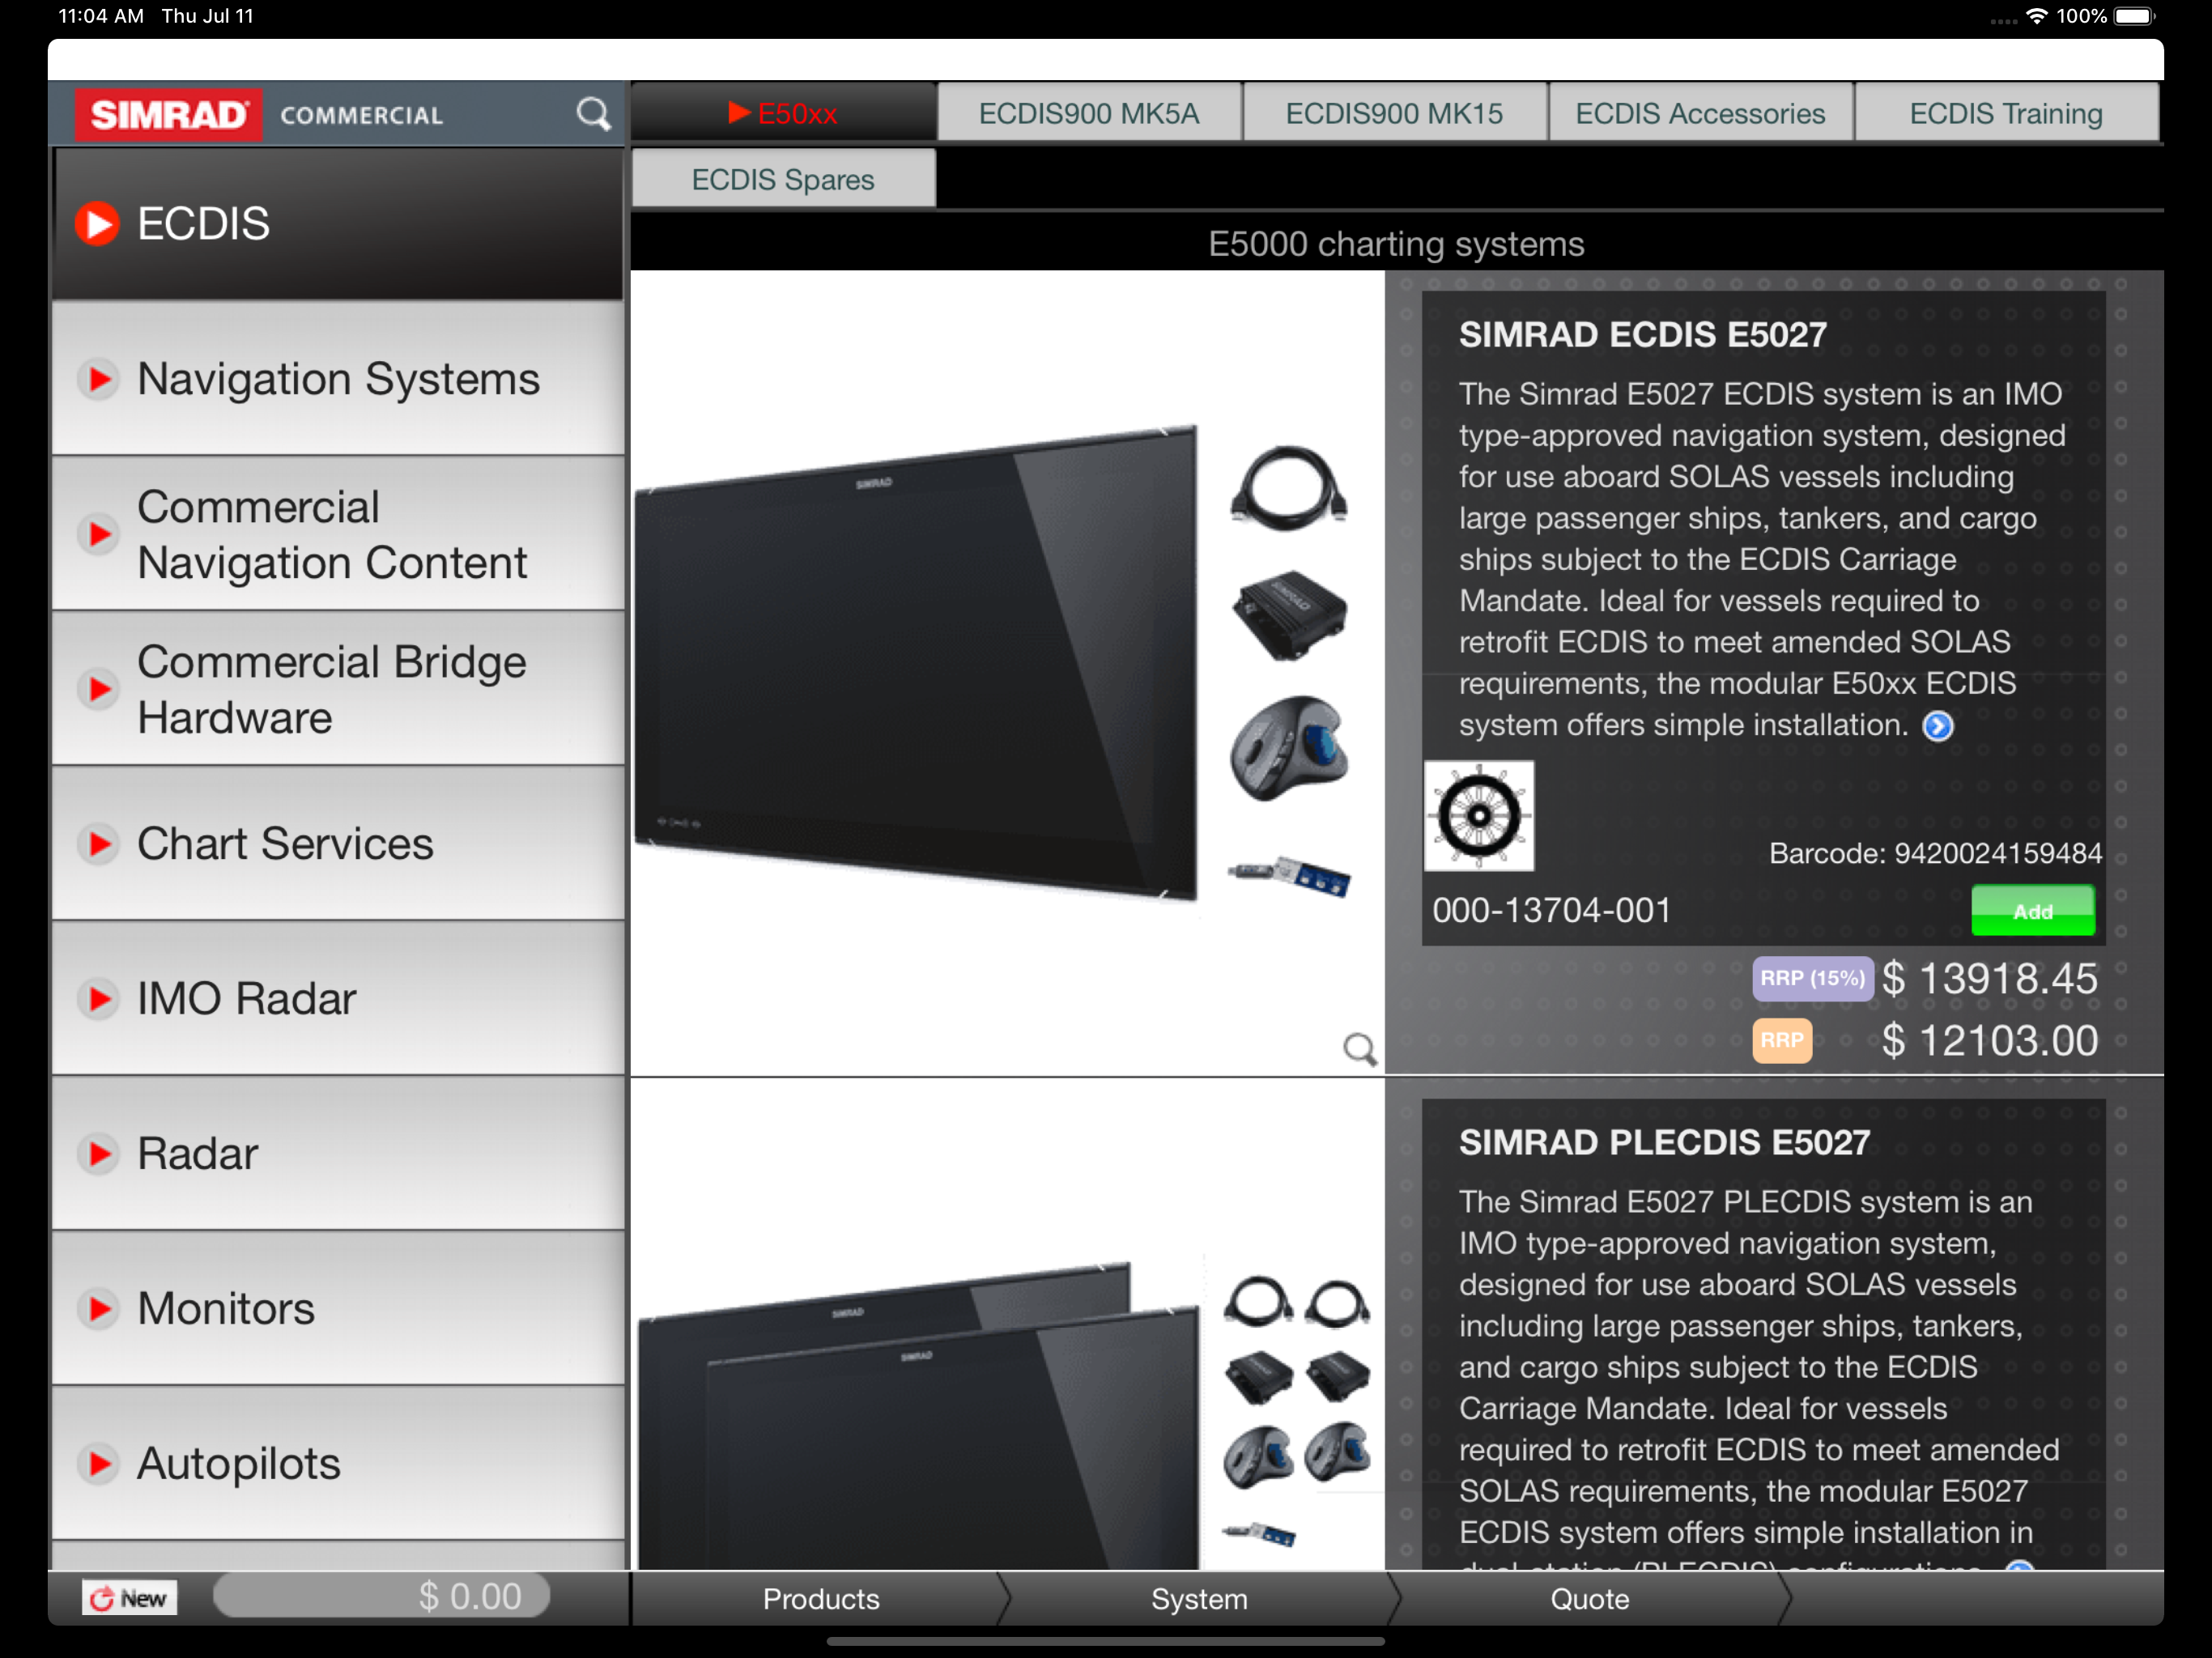
Task: Open the Commercial Bridge Hardware category
Action: tap(338, 689)
